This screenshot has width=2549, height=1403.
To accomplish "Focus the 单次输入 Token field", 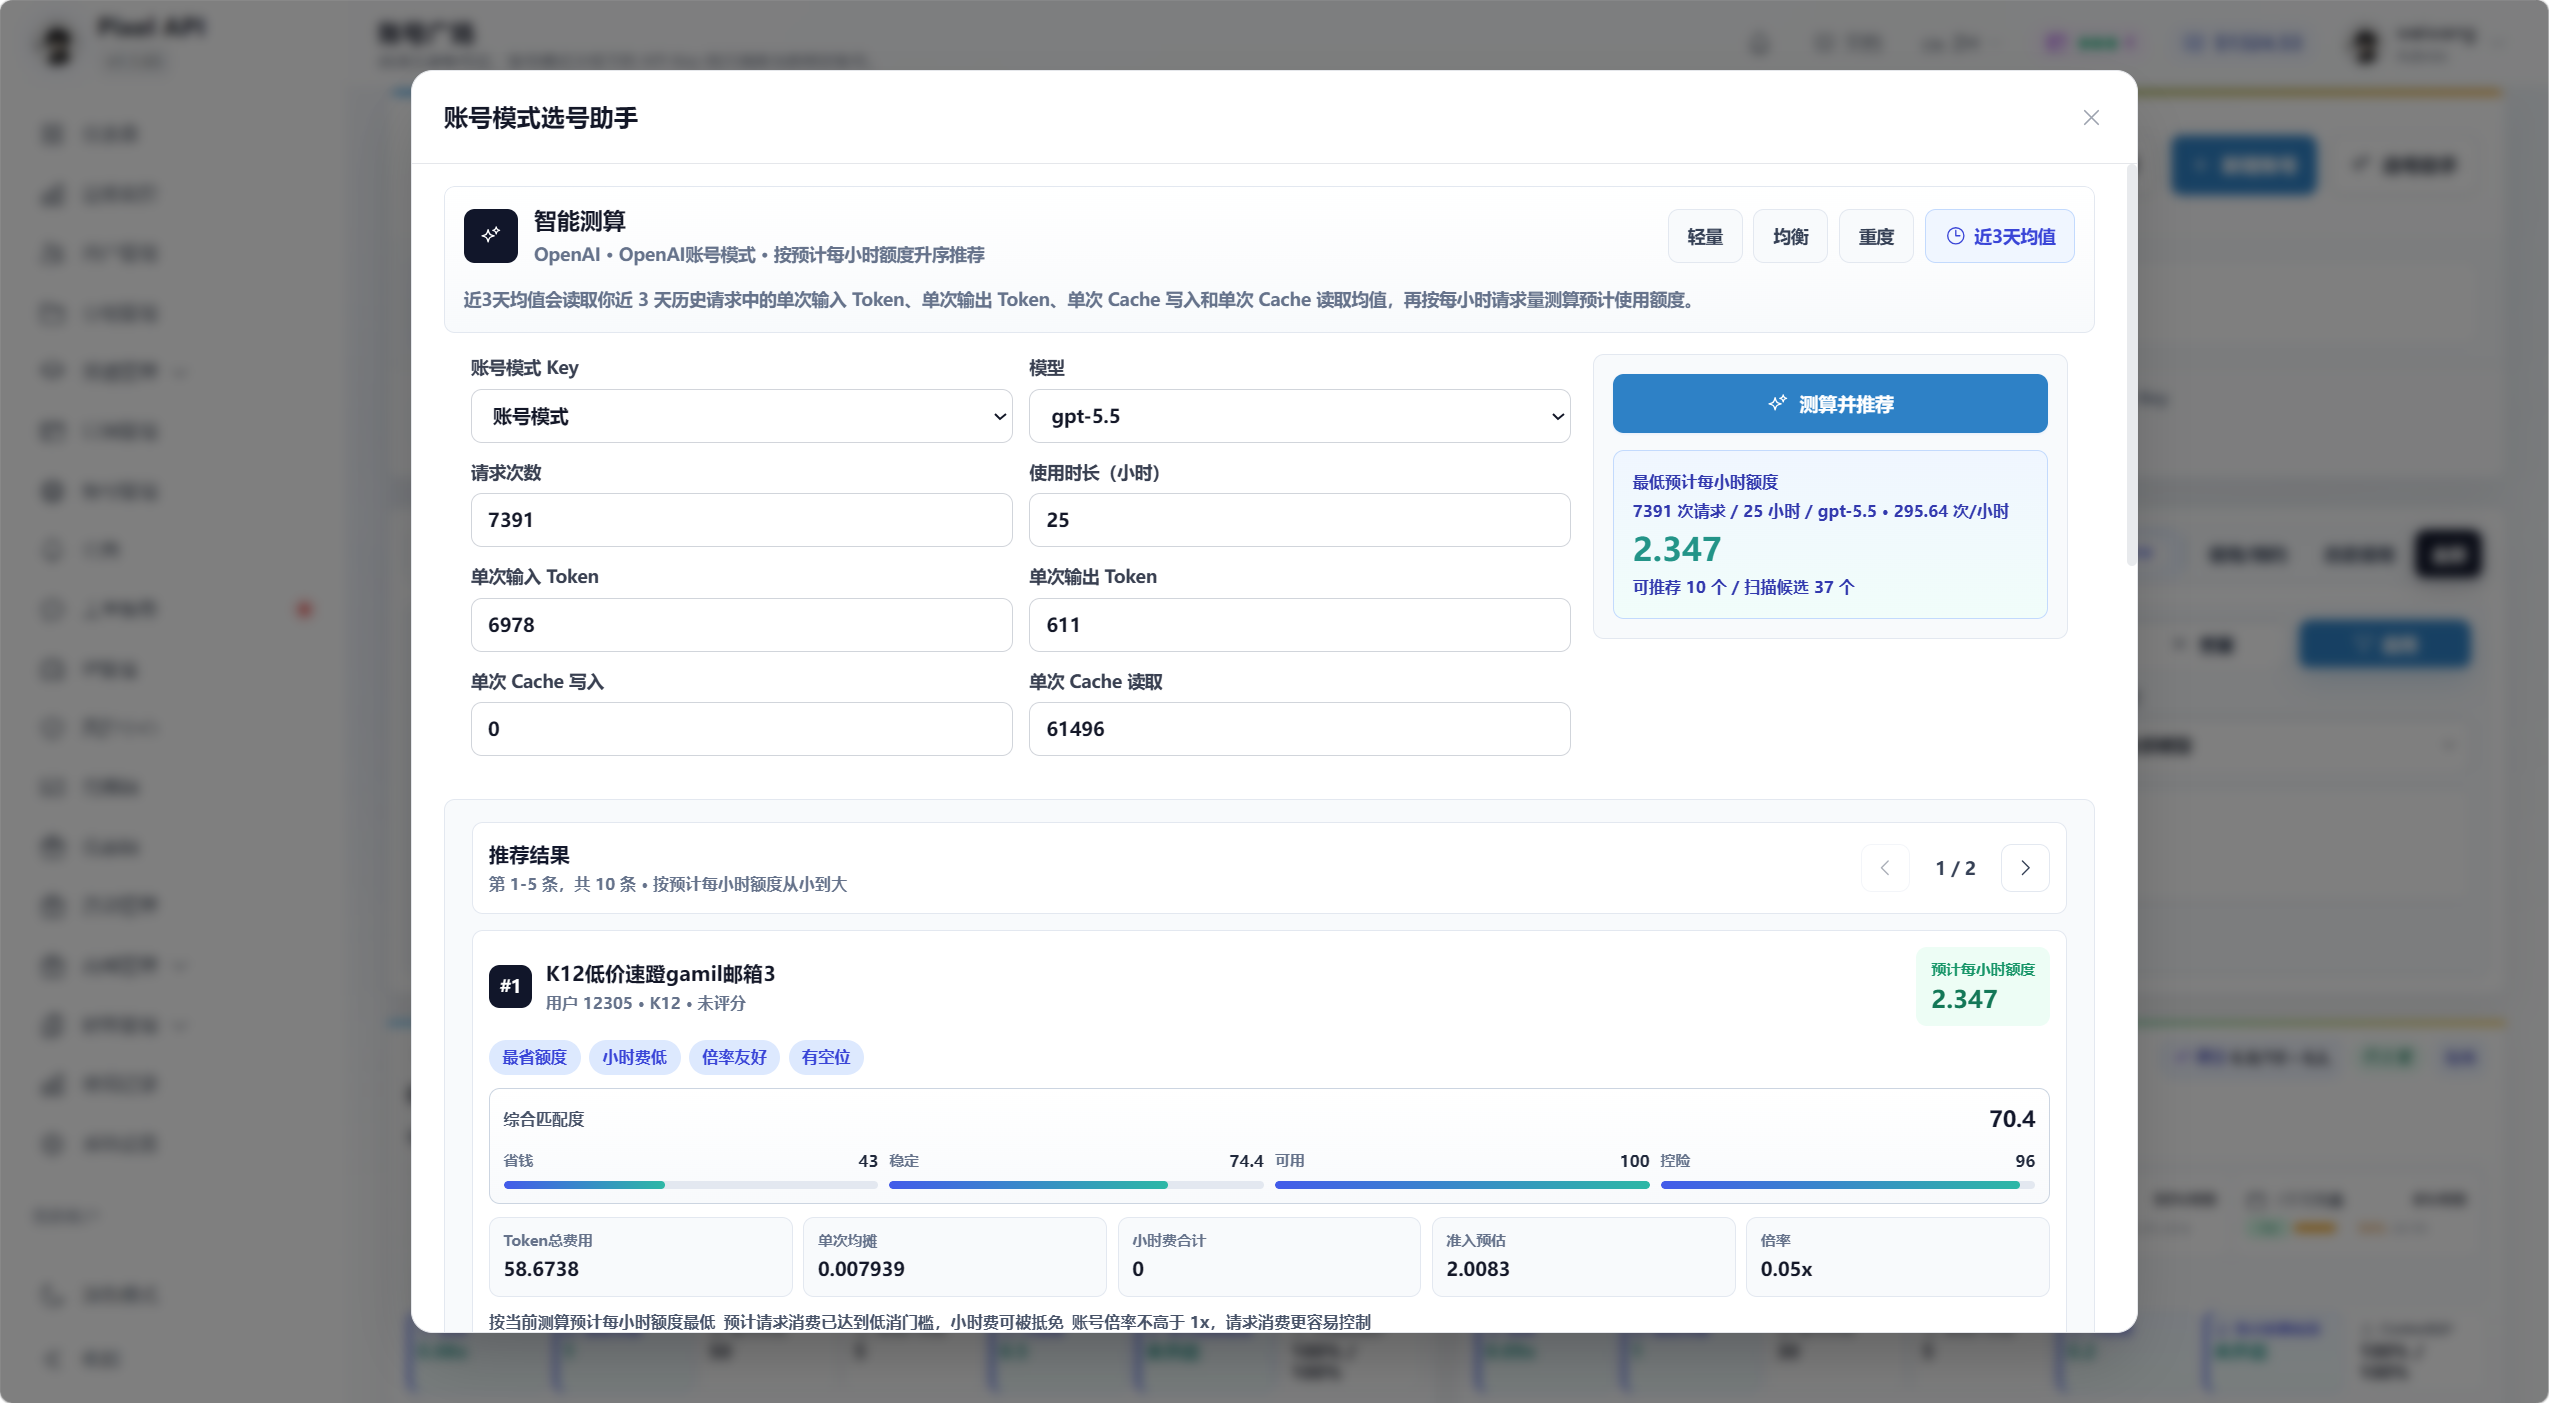I will 741,625.
